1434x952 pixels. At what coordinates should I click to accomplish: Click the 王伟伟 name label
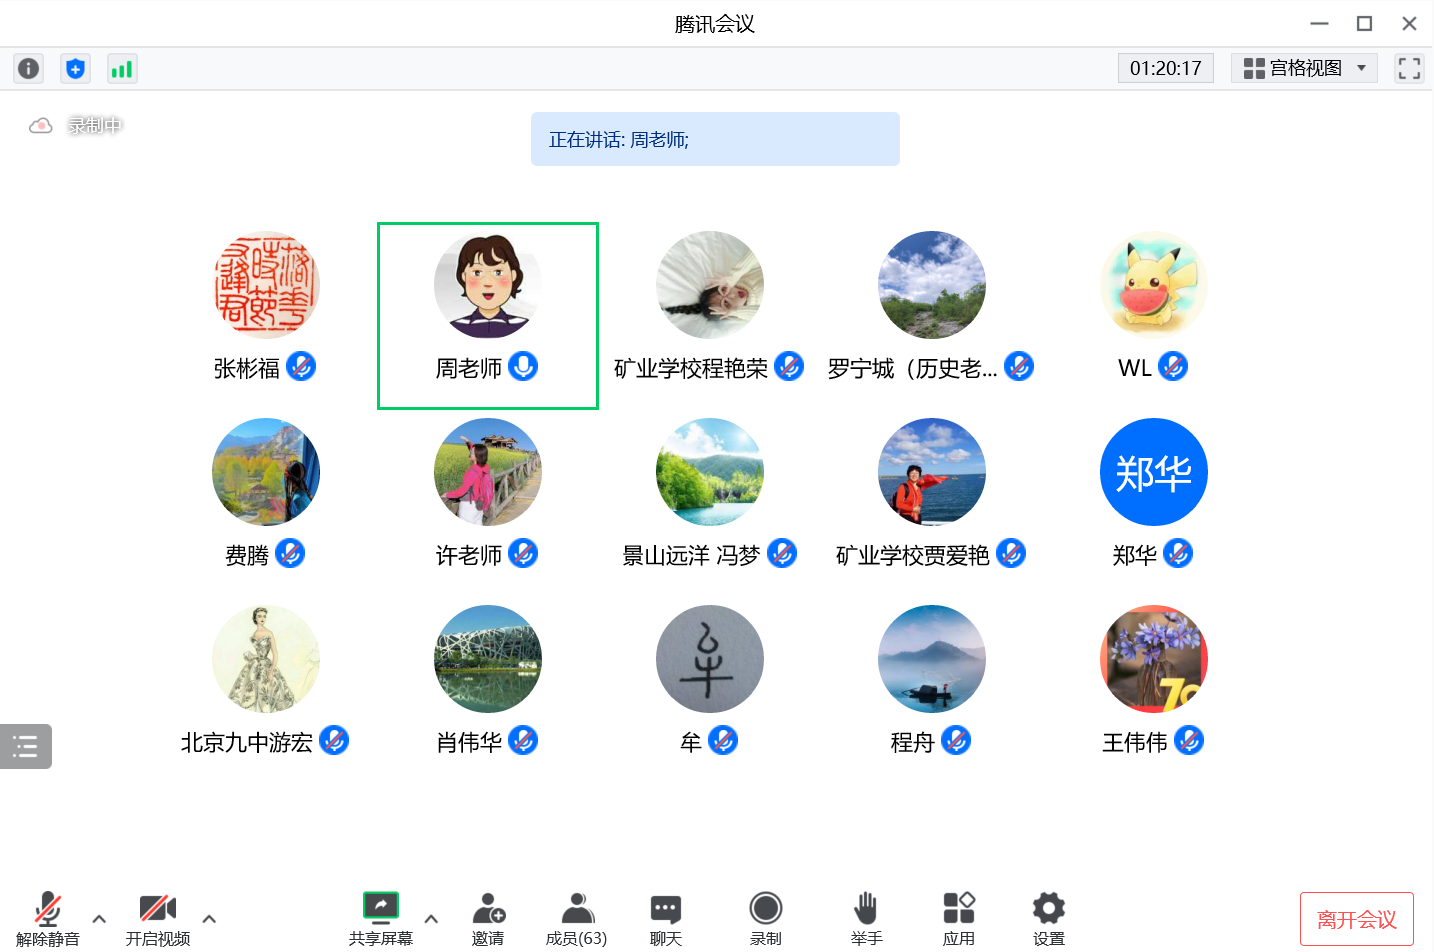click(x=1134, y=743)
